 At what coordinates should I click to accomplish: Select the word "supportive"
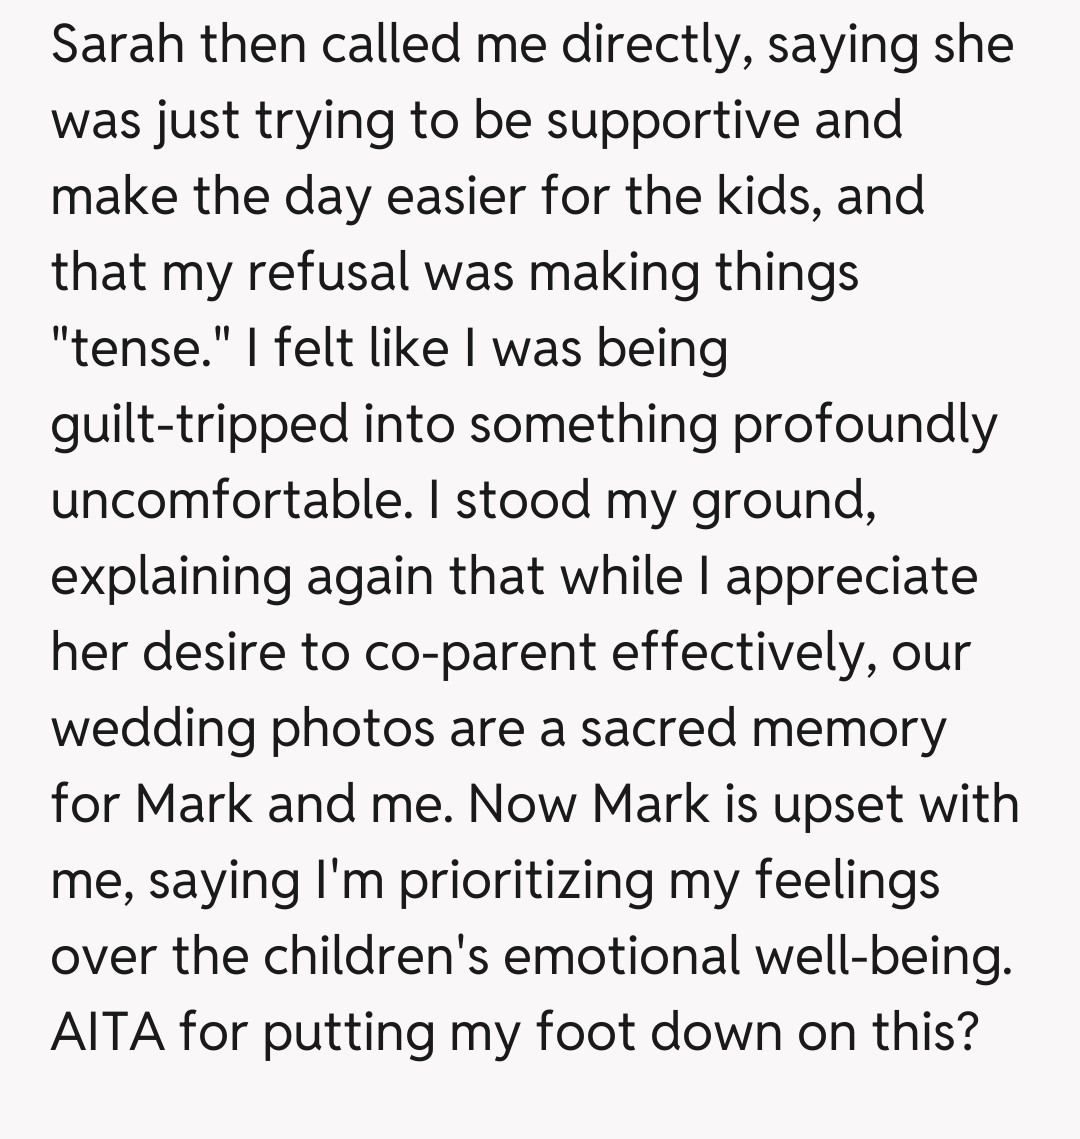click(672, 120)
